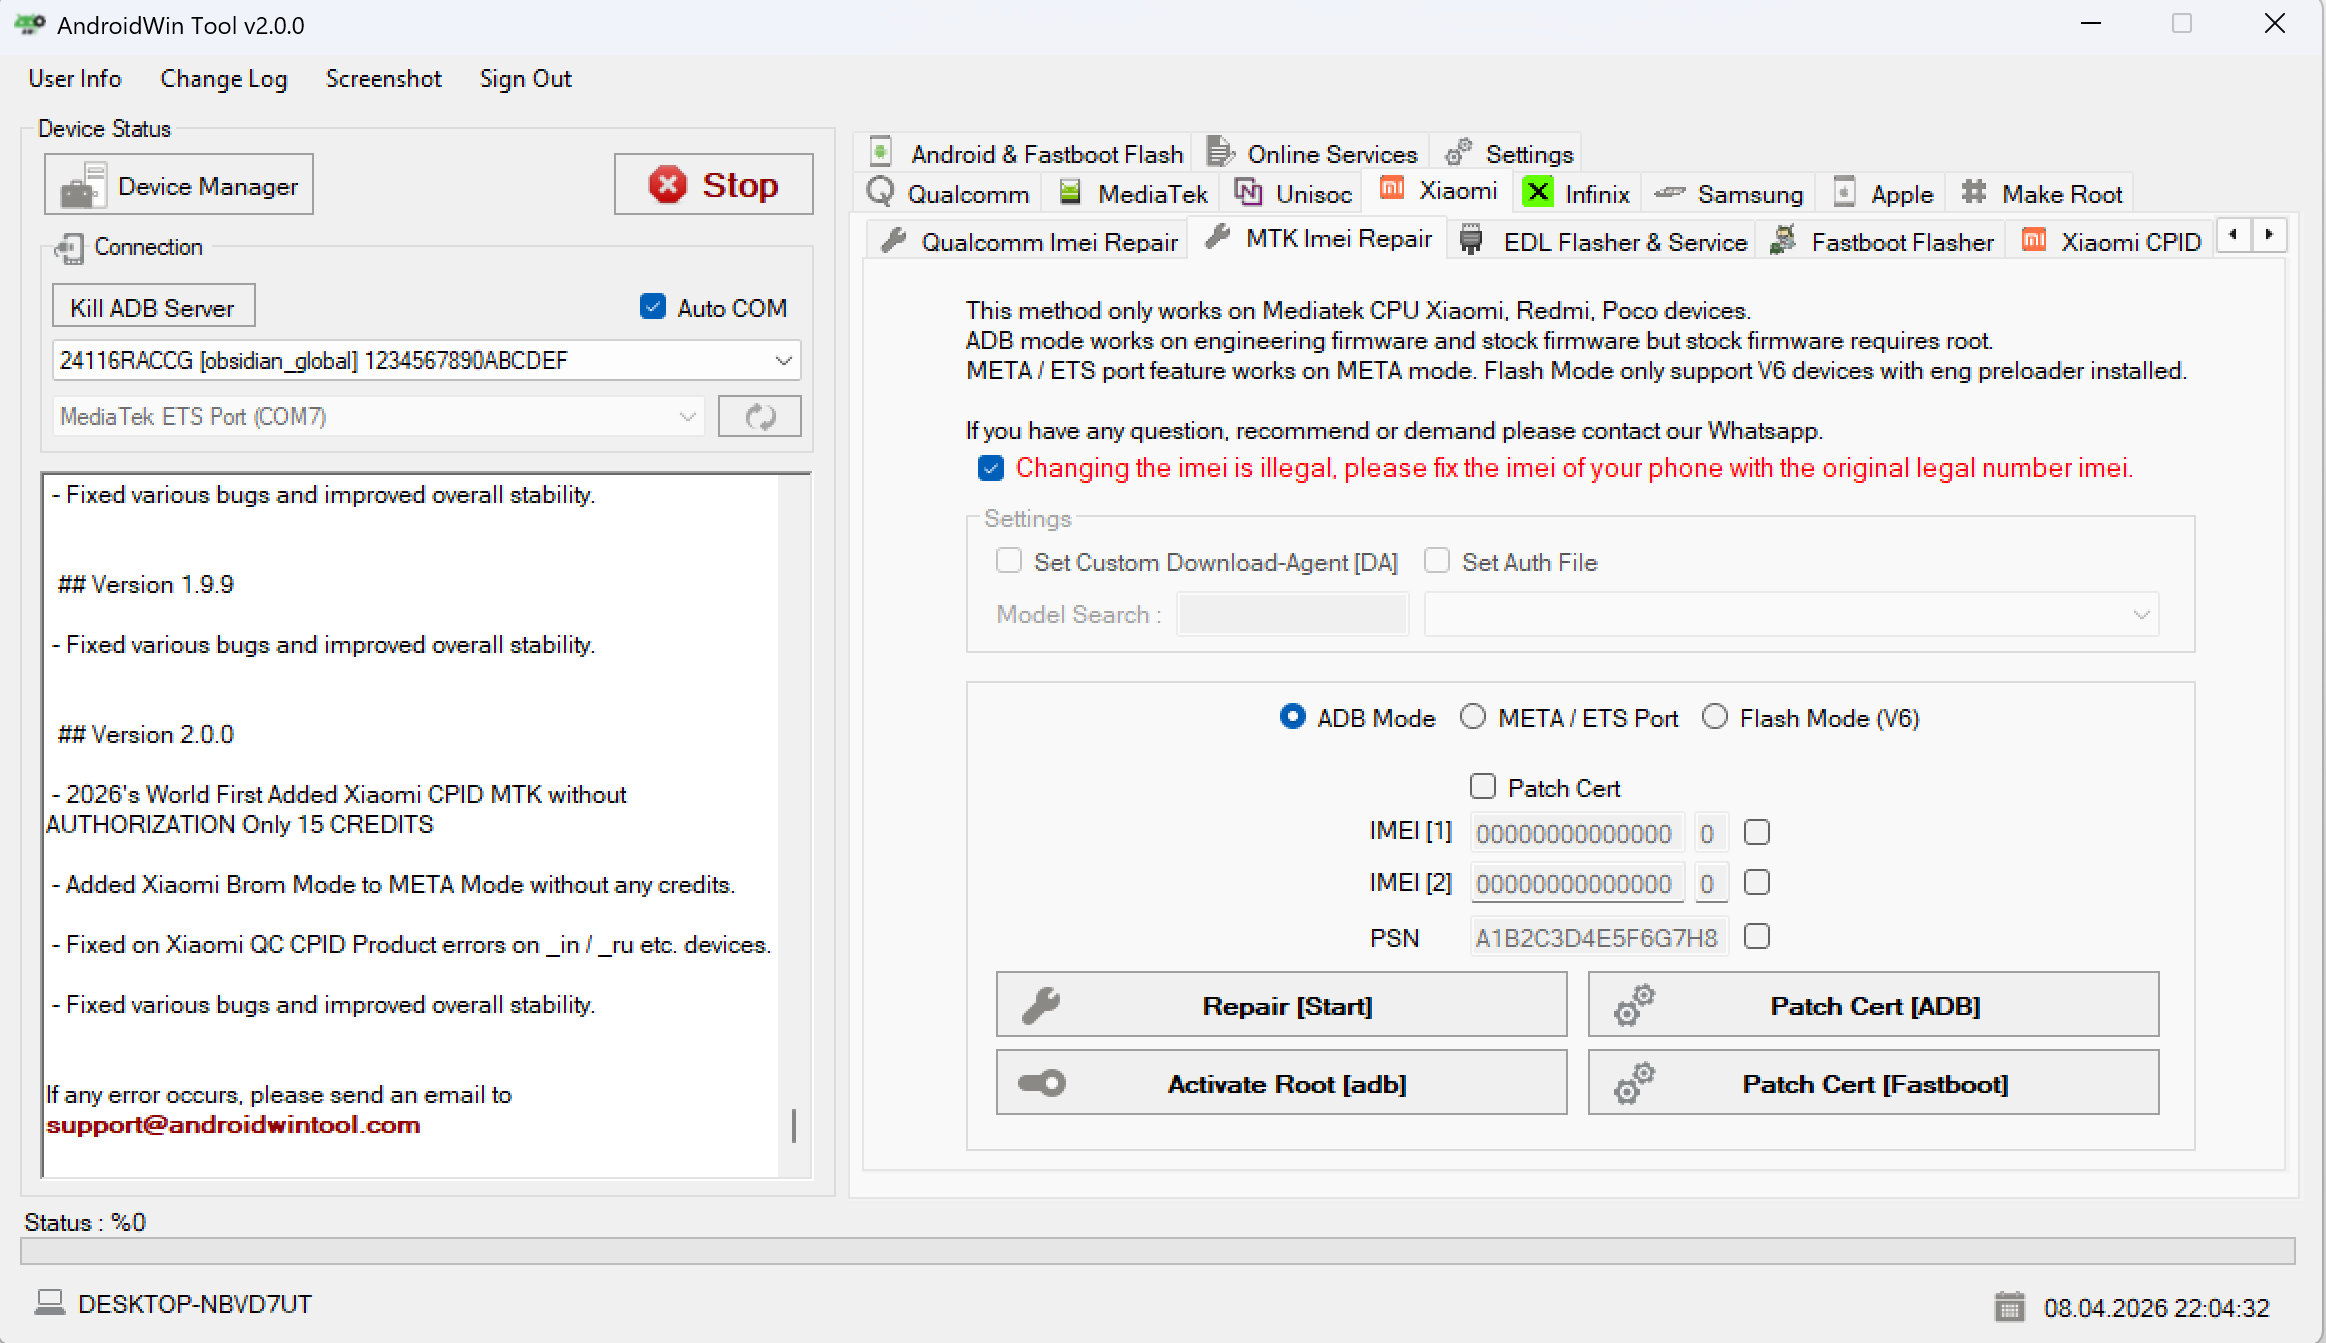Click the Make Root icon

pos(1973,192)
